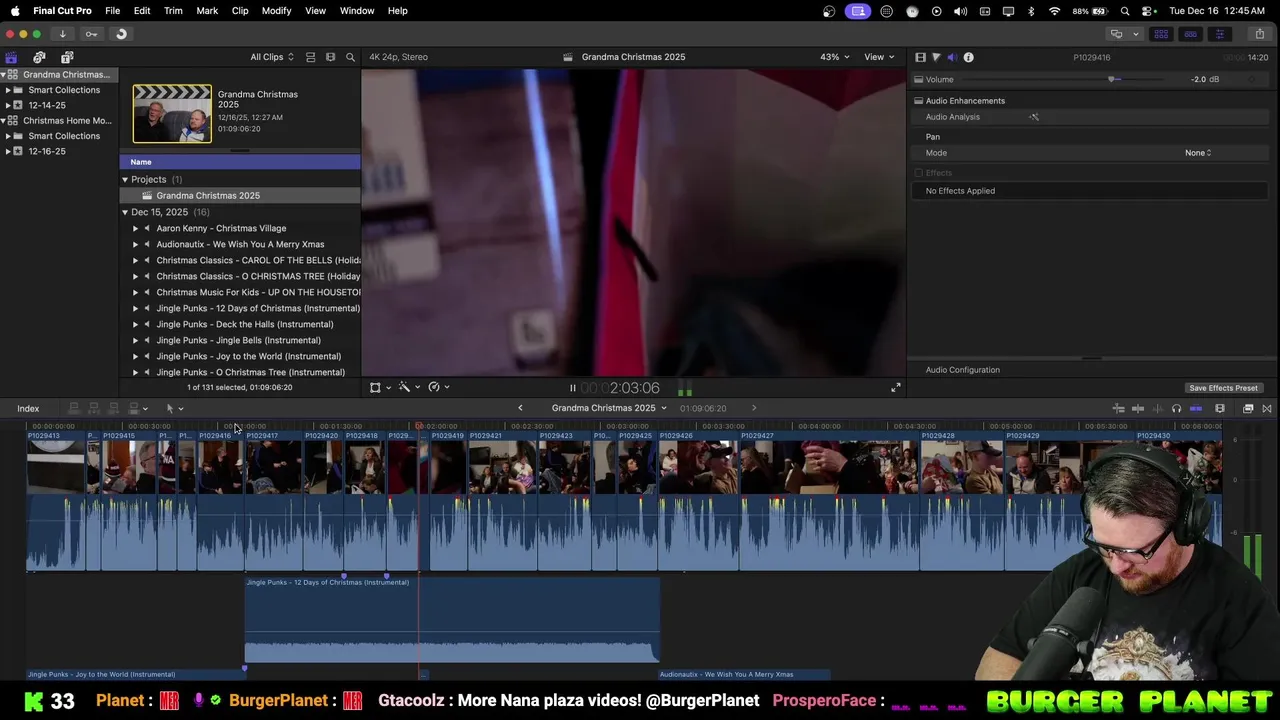The width and height of the screenshot is (1280, 720).
Task: Open timeline clip appearance filmstrip button
Action: 1220,408
